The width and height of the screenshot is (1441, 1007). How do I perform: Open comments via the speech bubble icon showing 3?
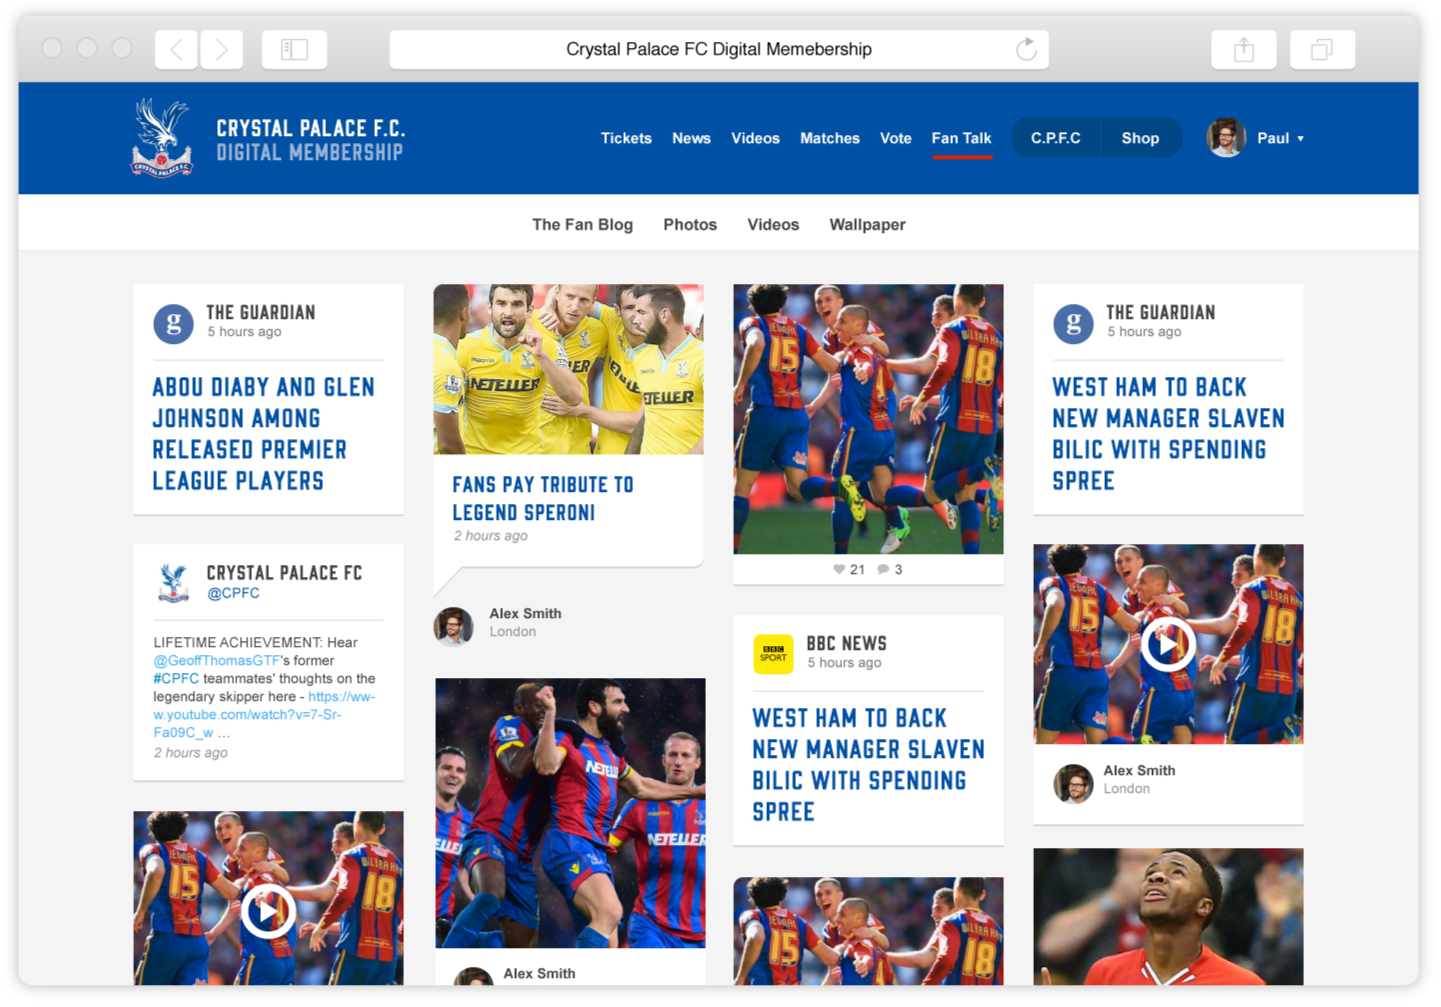(x=883, y=569)
